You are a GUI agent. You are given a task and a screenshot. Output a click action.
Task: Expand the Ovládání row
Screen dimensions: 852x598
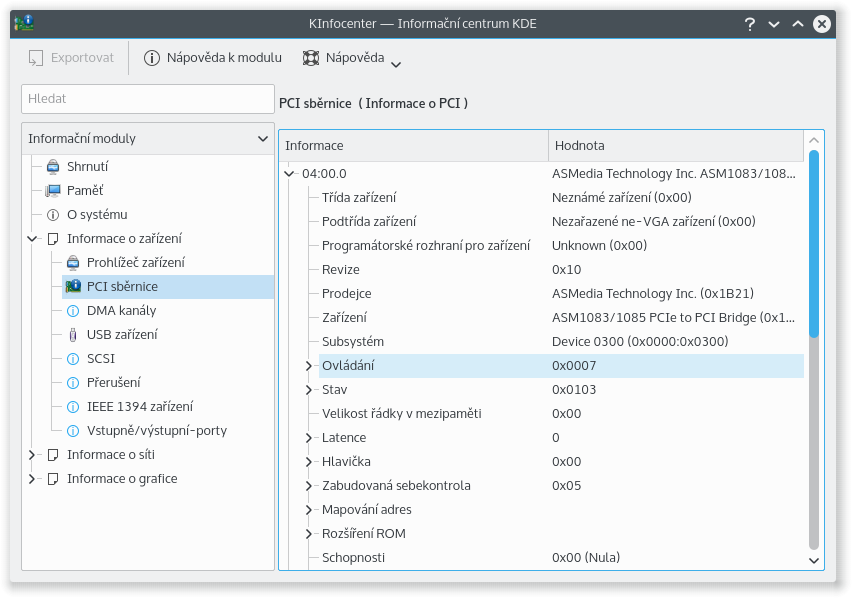click(309, 366)
